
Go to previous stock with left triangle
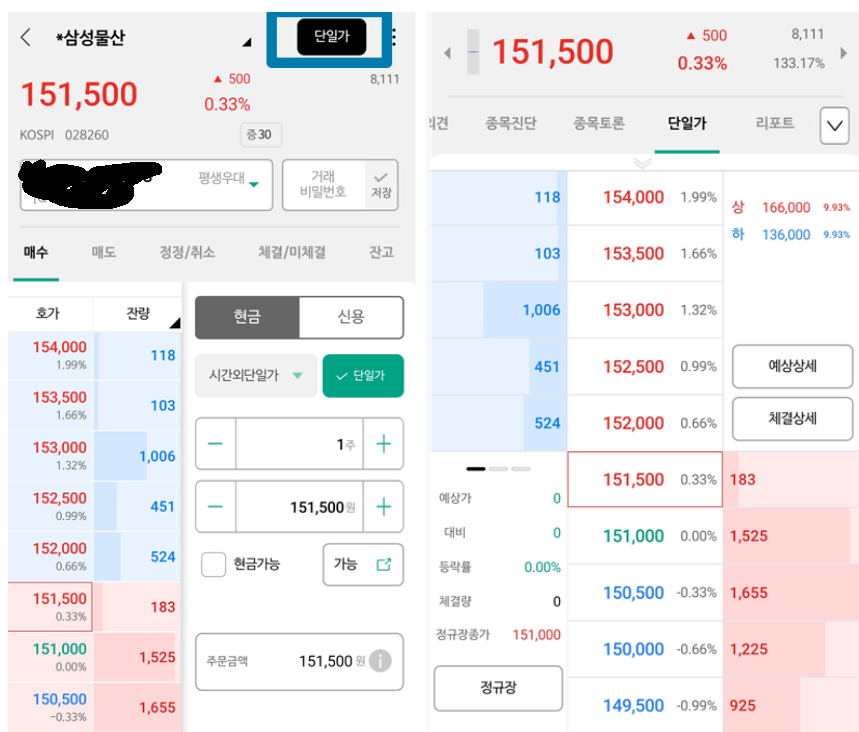tap(448, 53)
